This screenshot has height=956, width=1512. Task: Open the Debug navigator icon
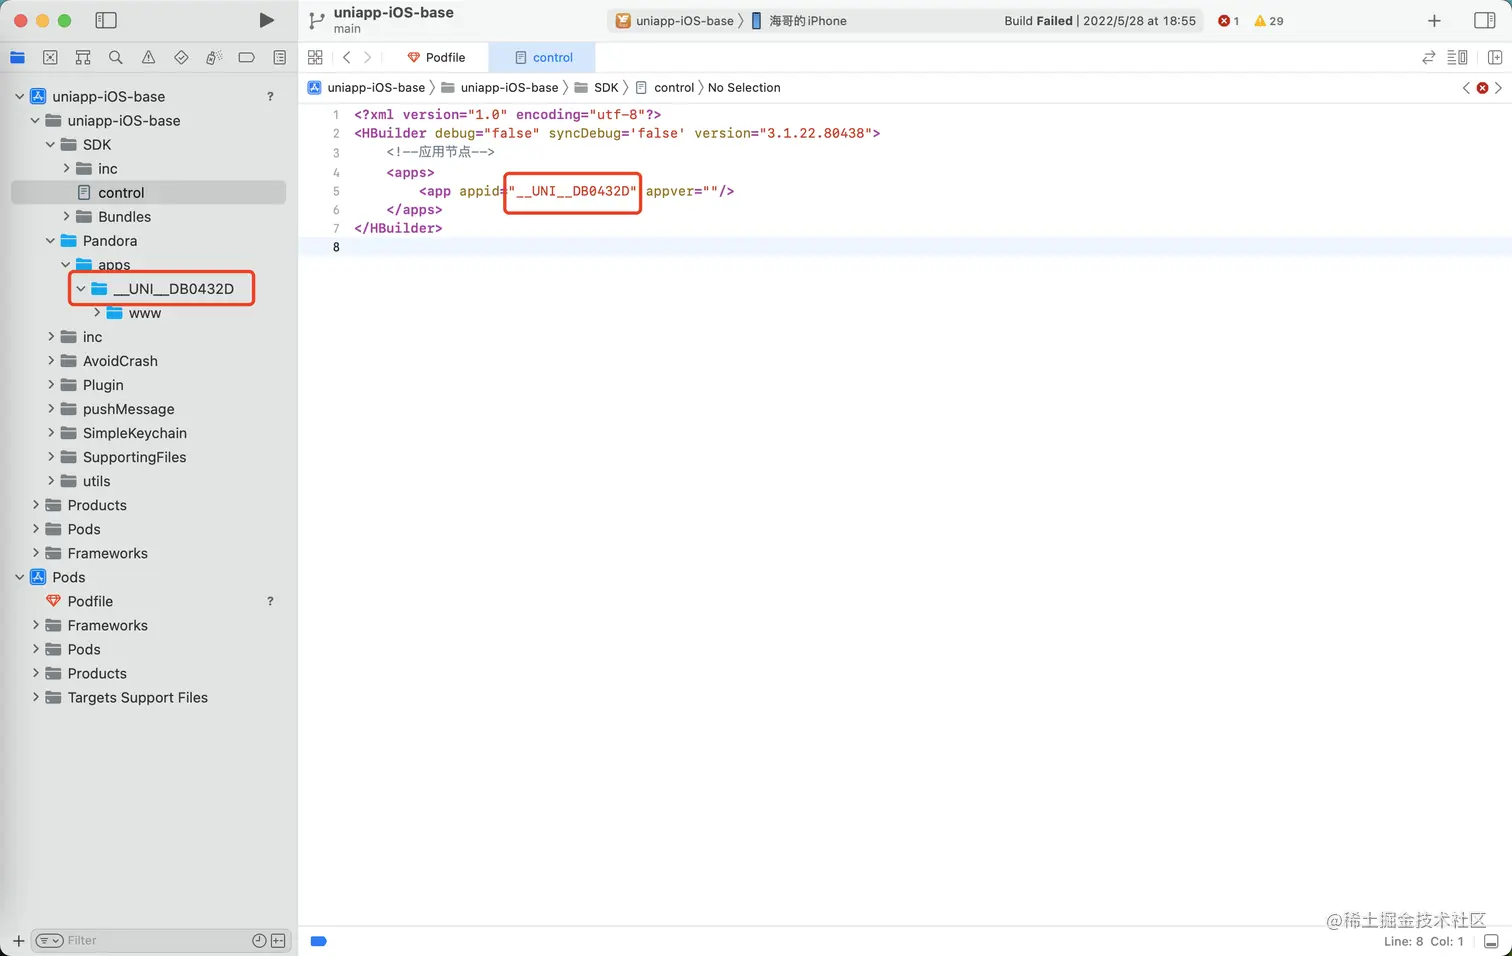coord(214,57)
